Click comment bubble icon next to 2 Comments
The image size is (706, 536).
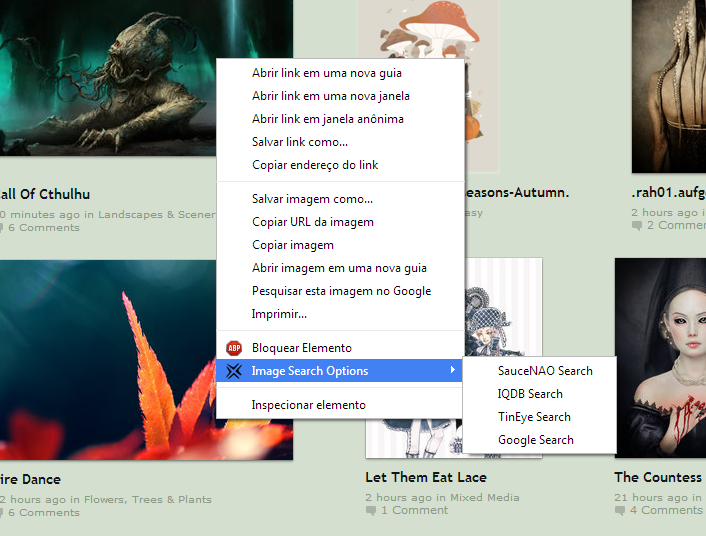(637, 225)
